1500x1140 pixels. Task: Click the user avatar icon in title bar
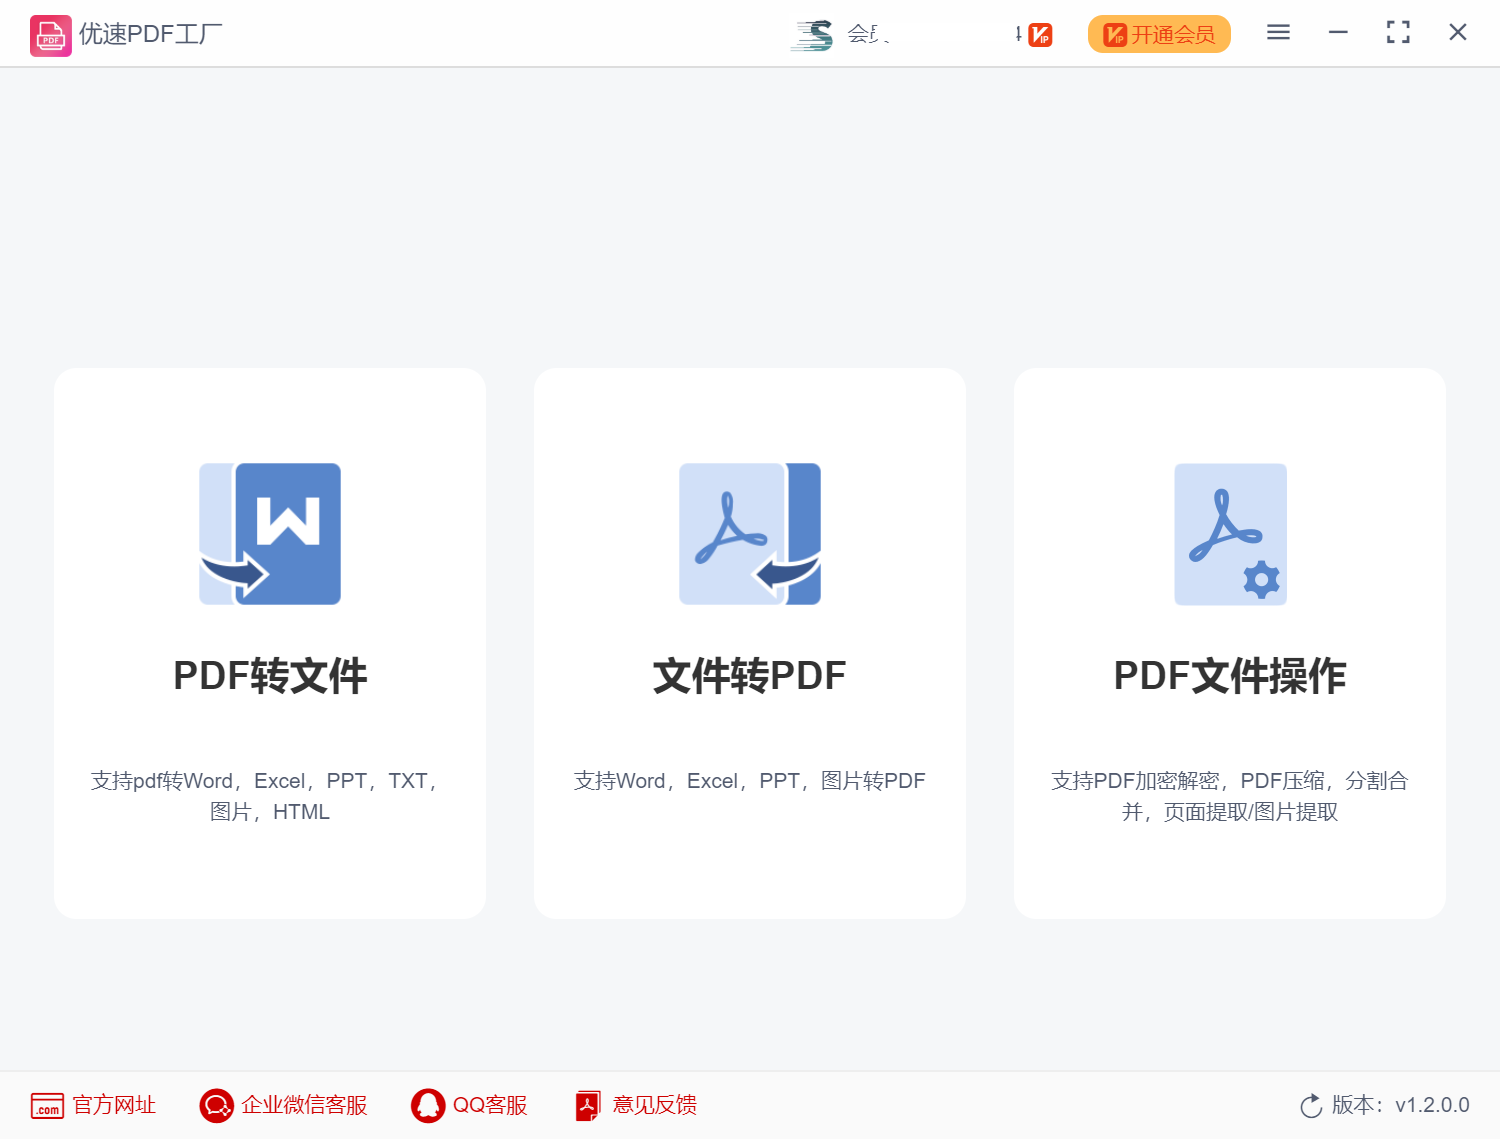click(x=813, y=35)
